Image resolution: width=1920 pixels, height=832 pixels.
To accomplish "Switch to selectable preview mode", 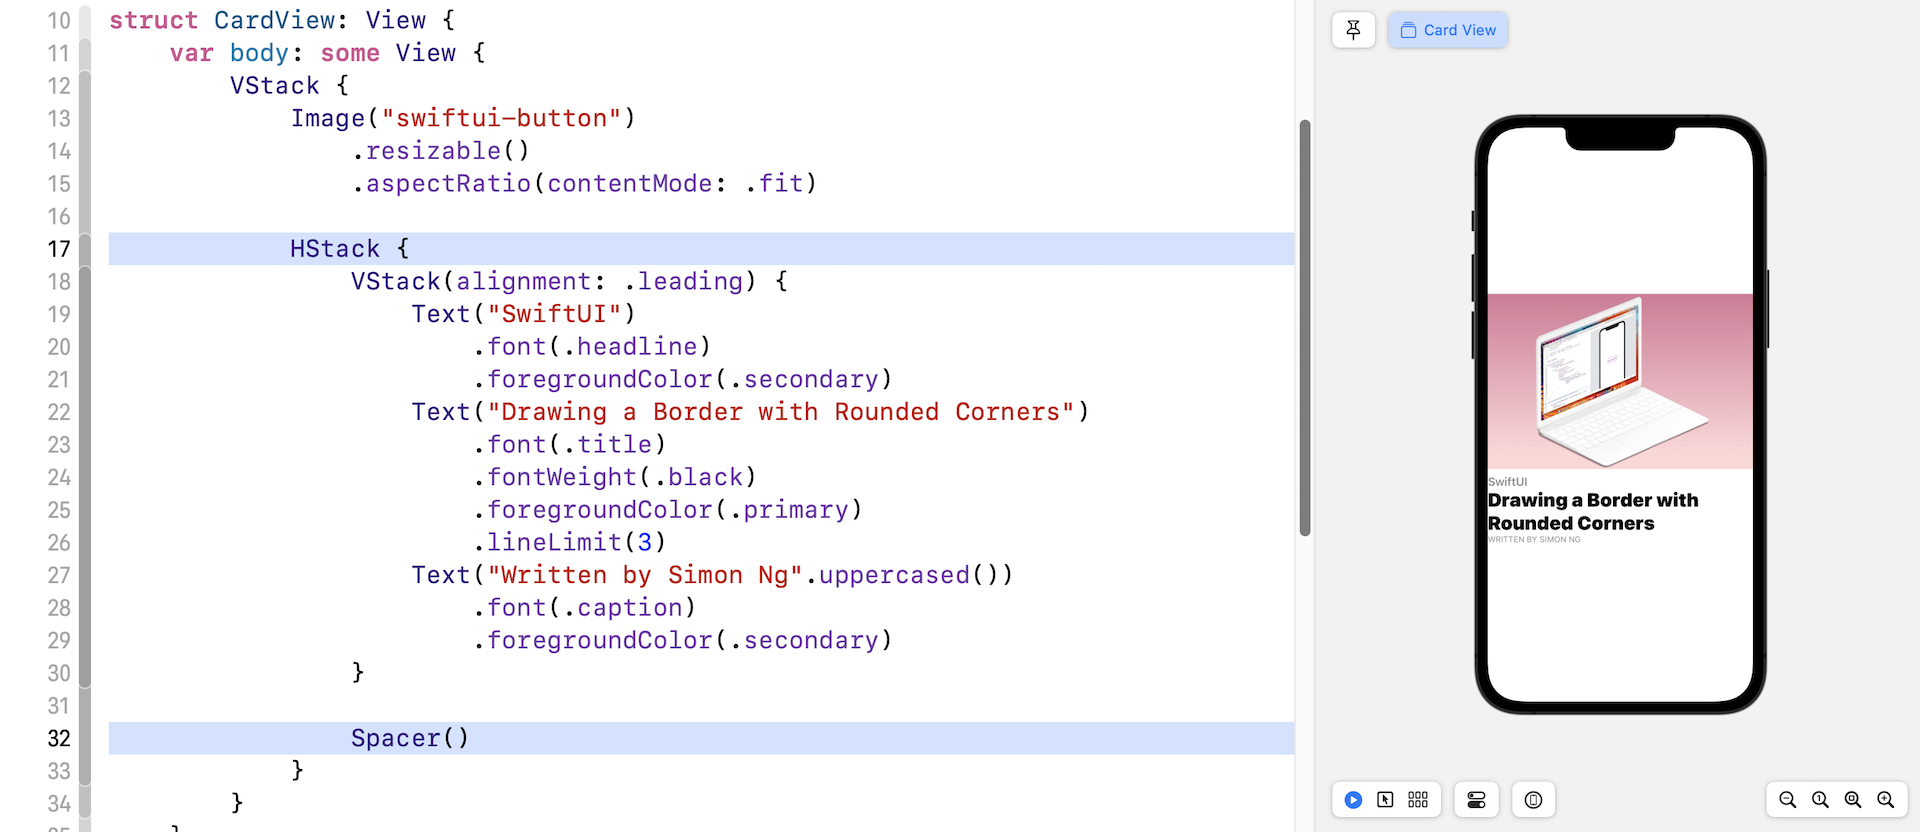I will 1385,800.
